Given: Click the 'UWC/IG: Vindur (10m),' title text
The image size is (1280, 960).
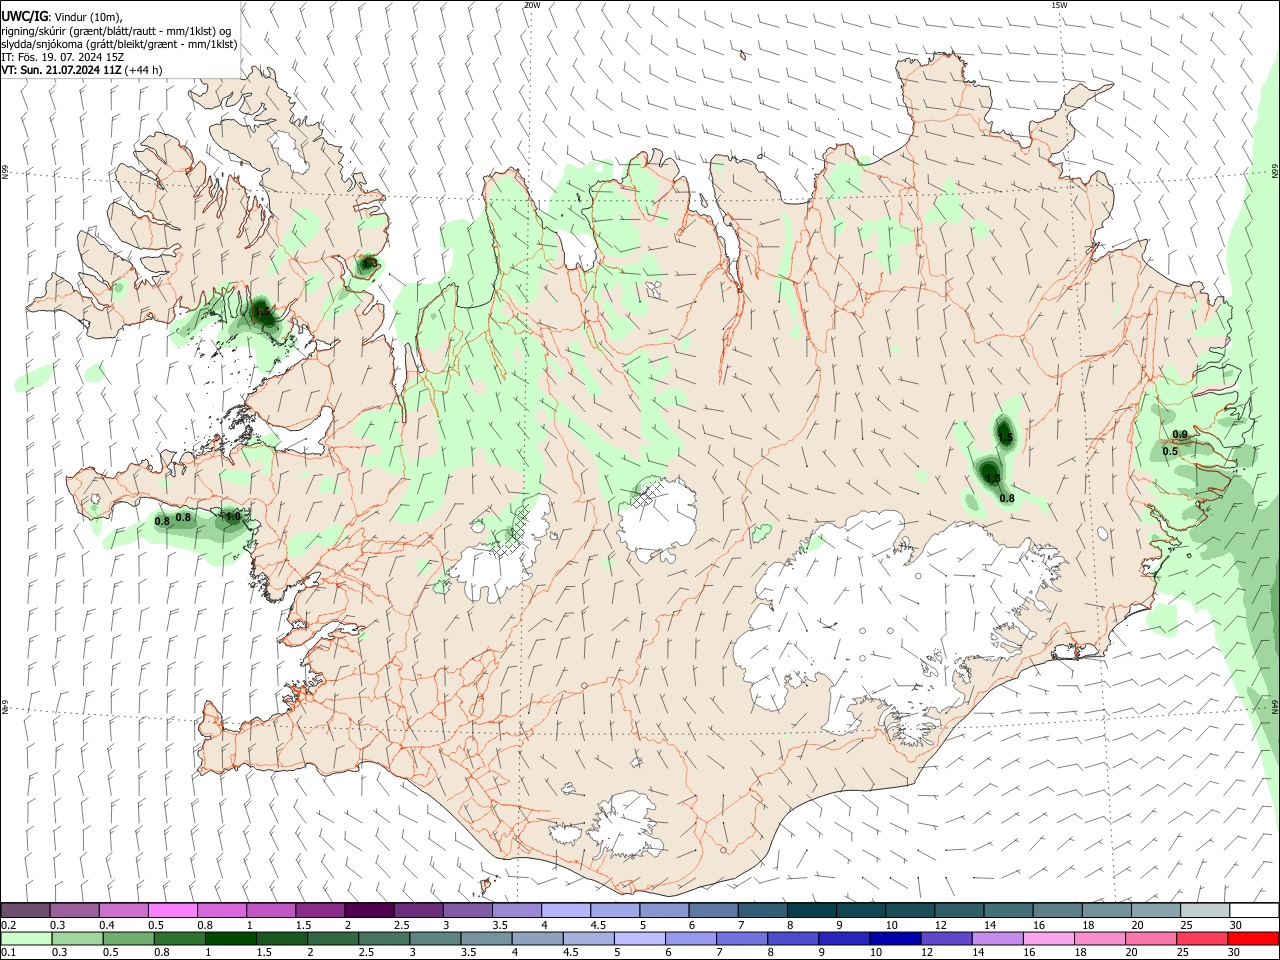Looking at the screenshot, I should (x=62, y=17).
